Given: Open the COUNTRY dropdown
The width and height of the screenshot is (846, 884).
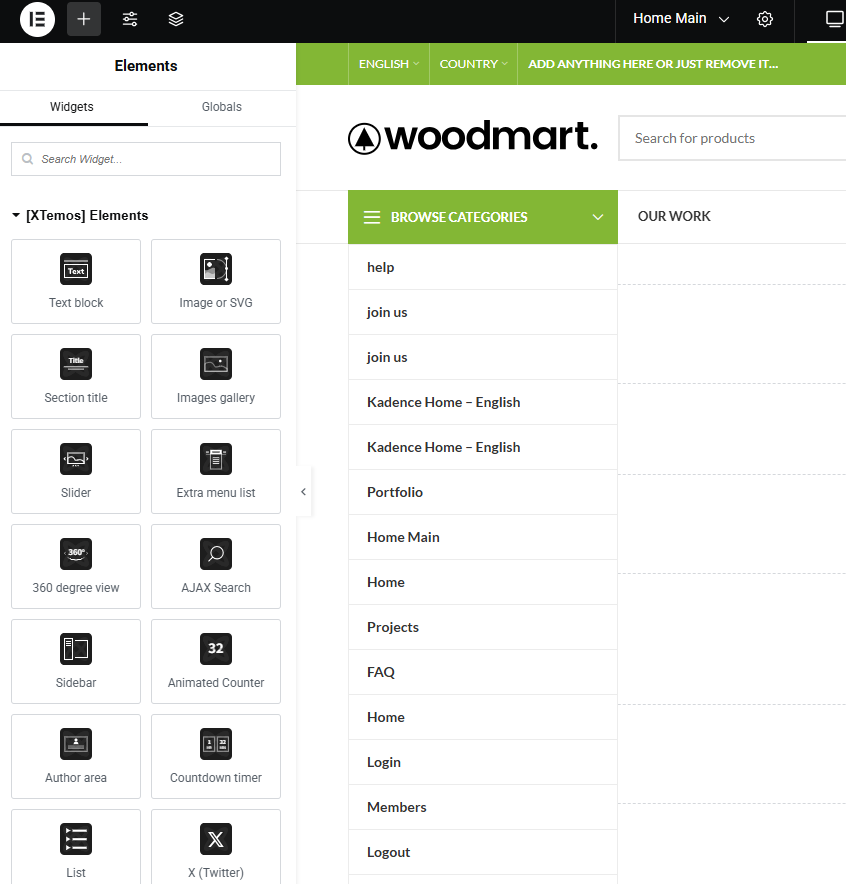Looking at the screenshot, I should click(473, 64).
